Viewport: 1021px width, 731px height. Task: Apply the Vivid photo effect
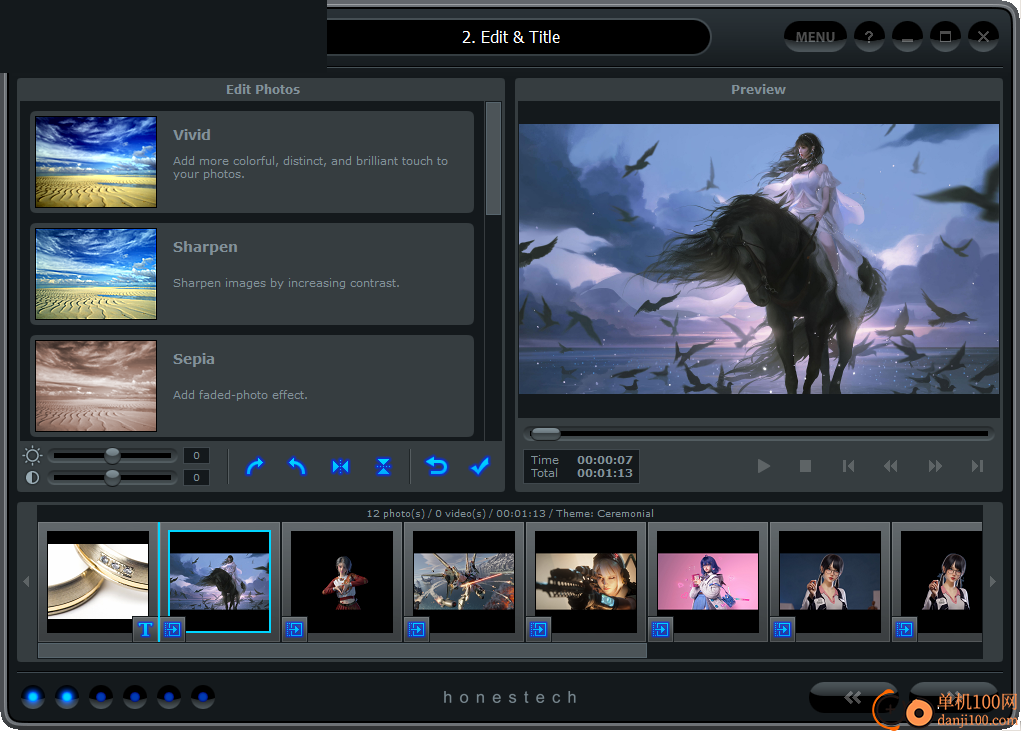pyautogui.click(x=253, y=161)
